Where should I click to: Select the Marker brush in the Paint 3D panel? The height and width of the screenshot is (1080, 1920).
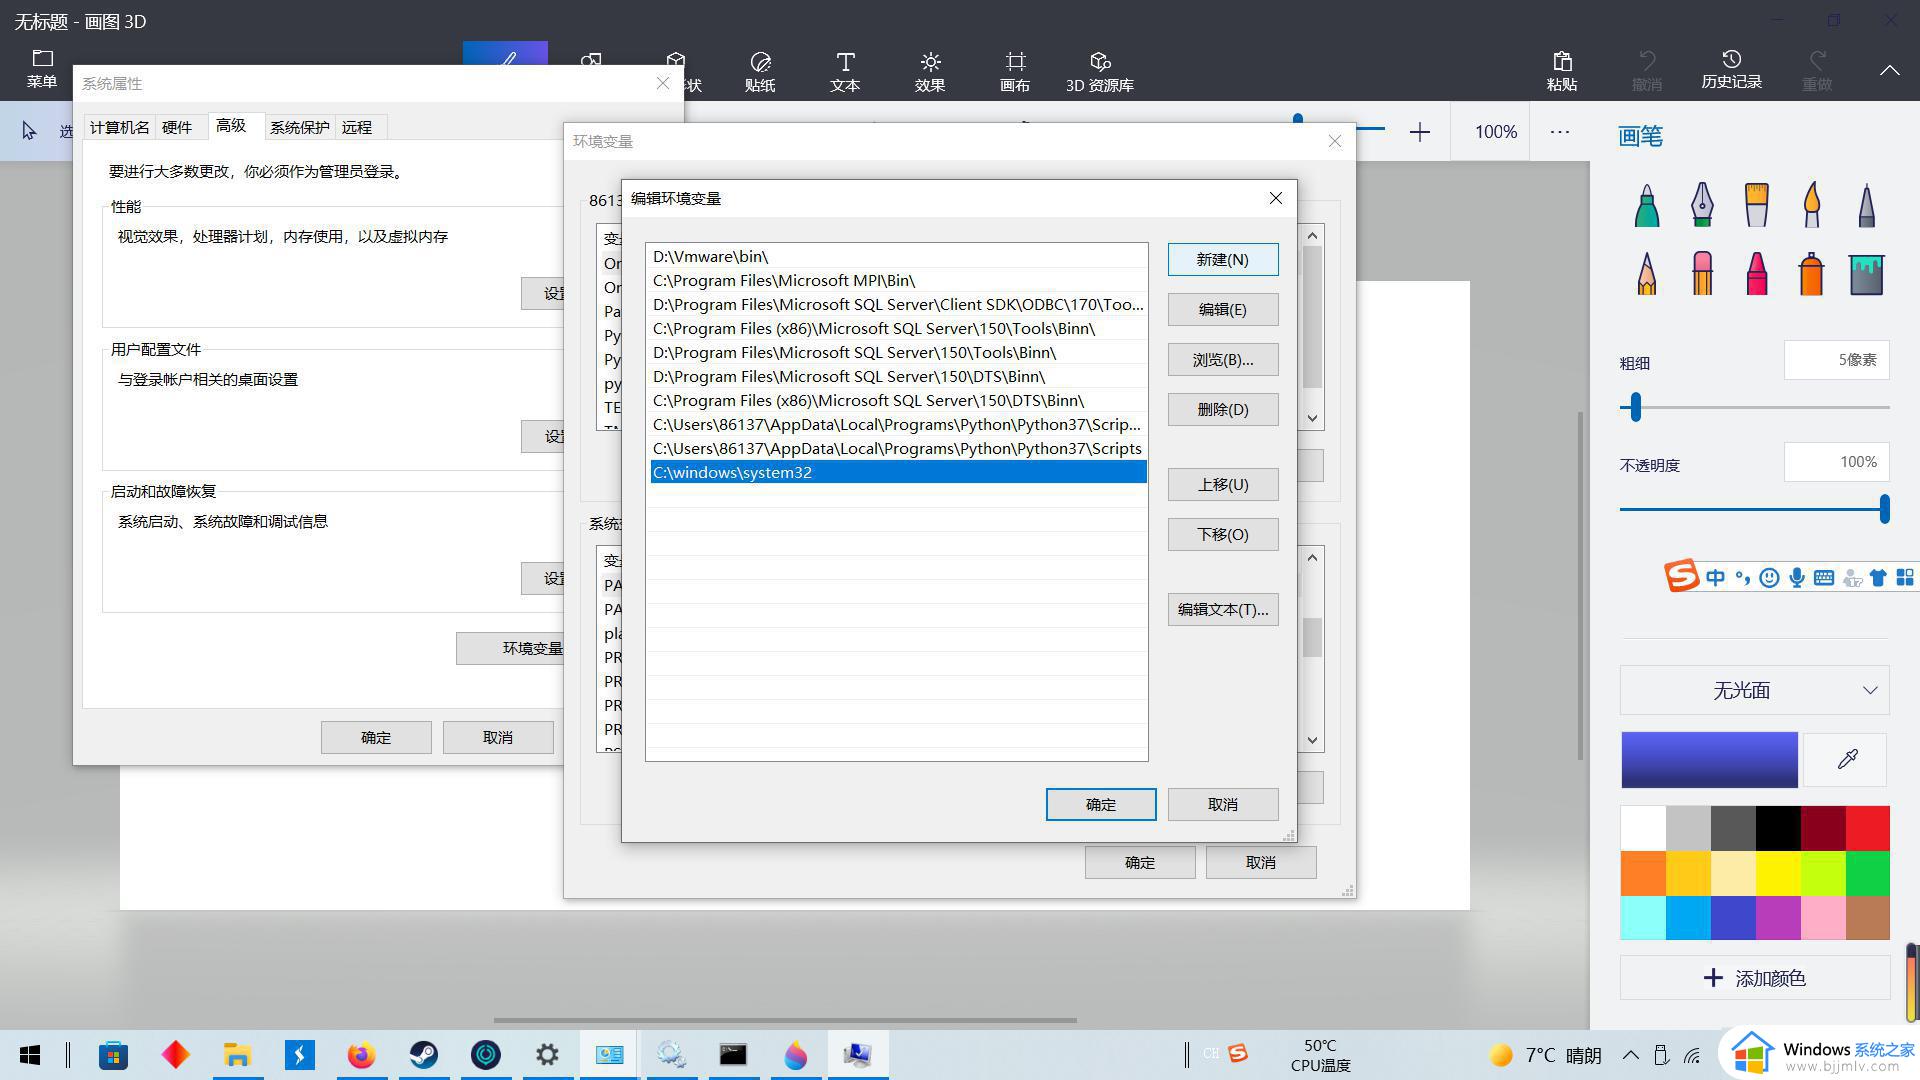click(1647, 205)
